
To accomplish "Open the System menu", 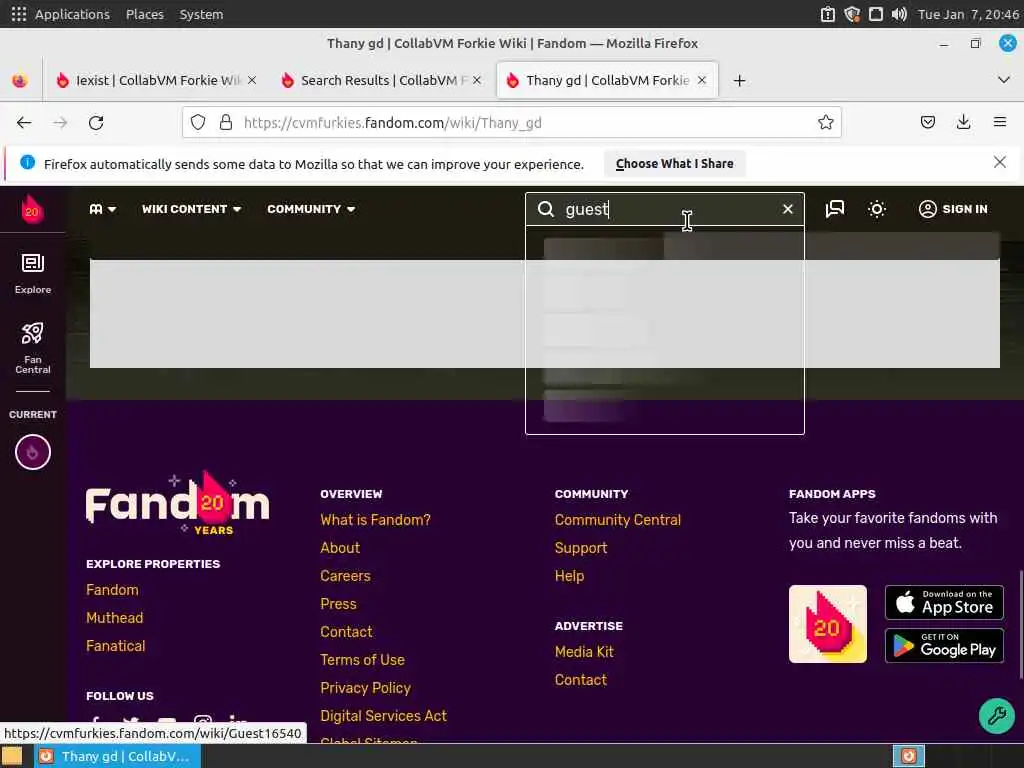I will point(201,14).
